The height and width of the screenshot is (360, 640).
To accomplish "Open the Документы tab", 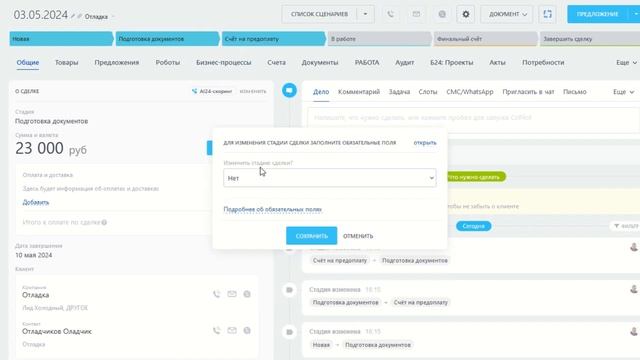I will click(320, 62).
